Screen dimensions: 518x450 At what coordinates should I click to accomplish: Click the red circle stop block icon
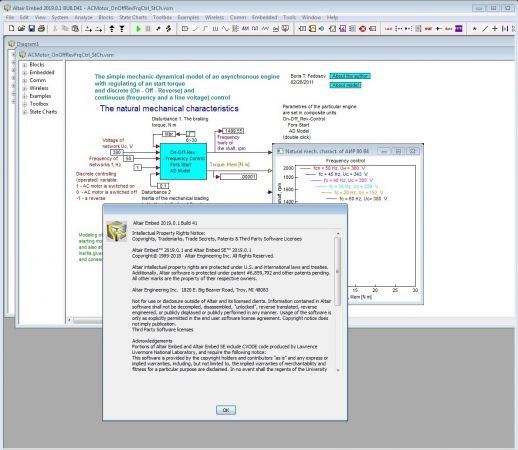363,29
